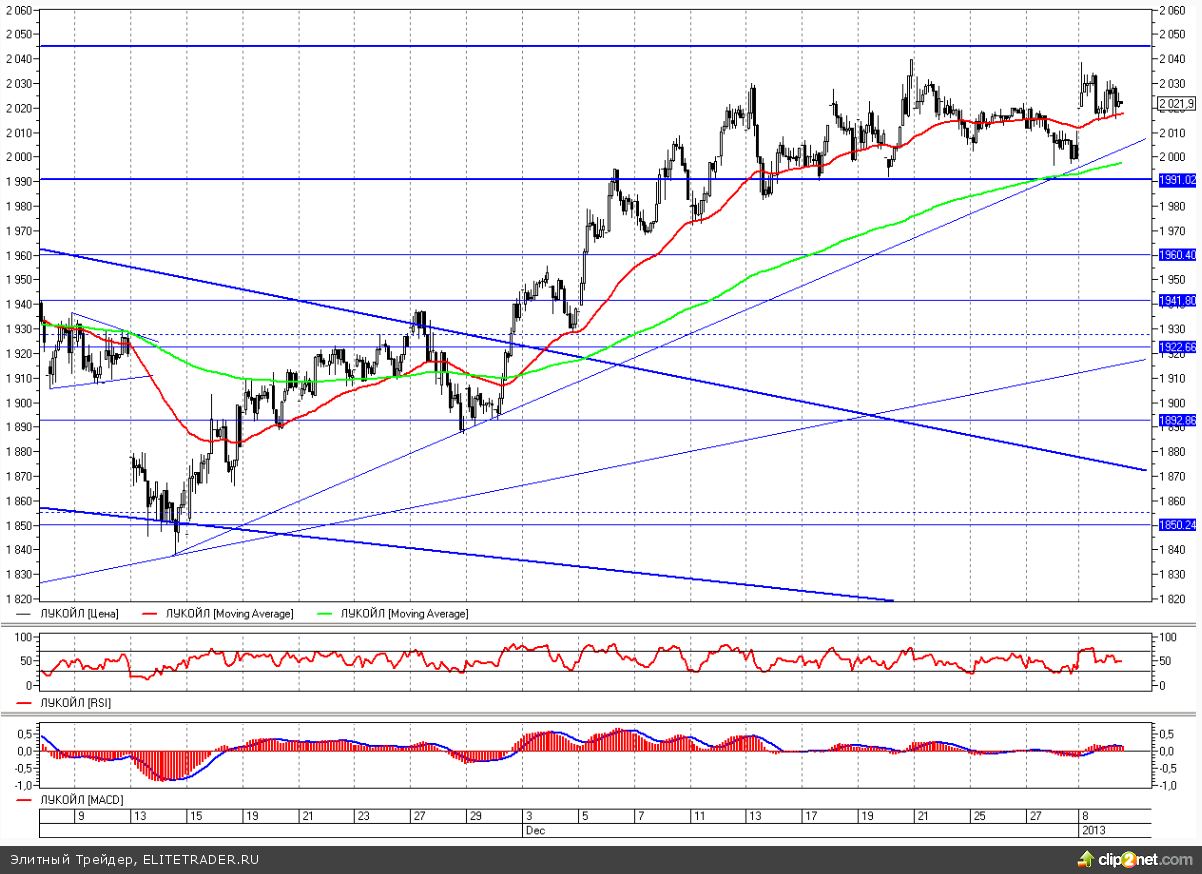
Task: Click the 1960.40 price level label
Action: [x=1176, y=255]
